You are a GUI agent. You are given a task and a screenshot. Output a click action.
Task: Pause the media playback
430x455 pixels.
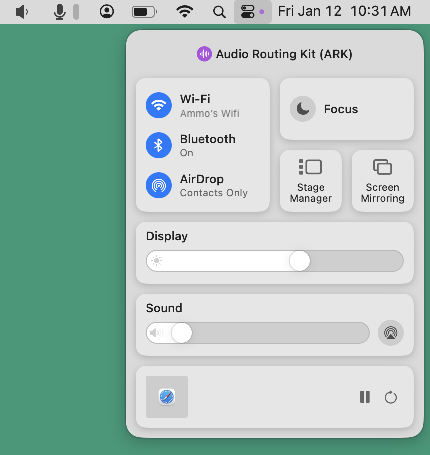pos(365,397)
